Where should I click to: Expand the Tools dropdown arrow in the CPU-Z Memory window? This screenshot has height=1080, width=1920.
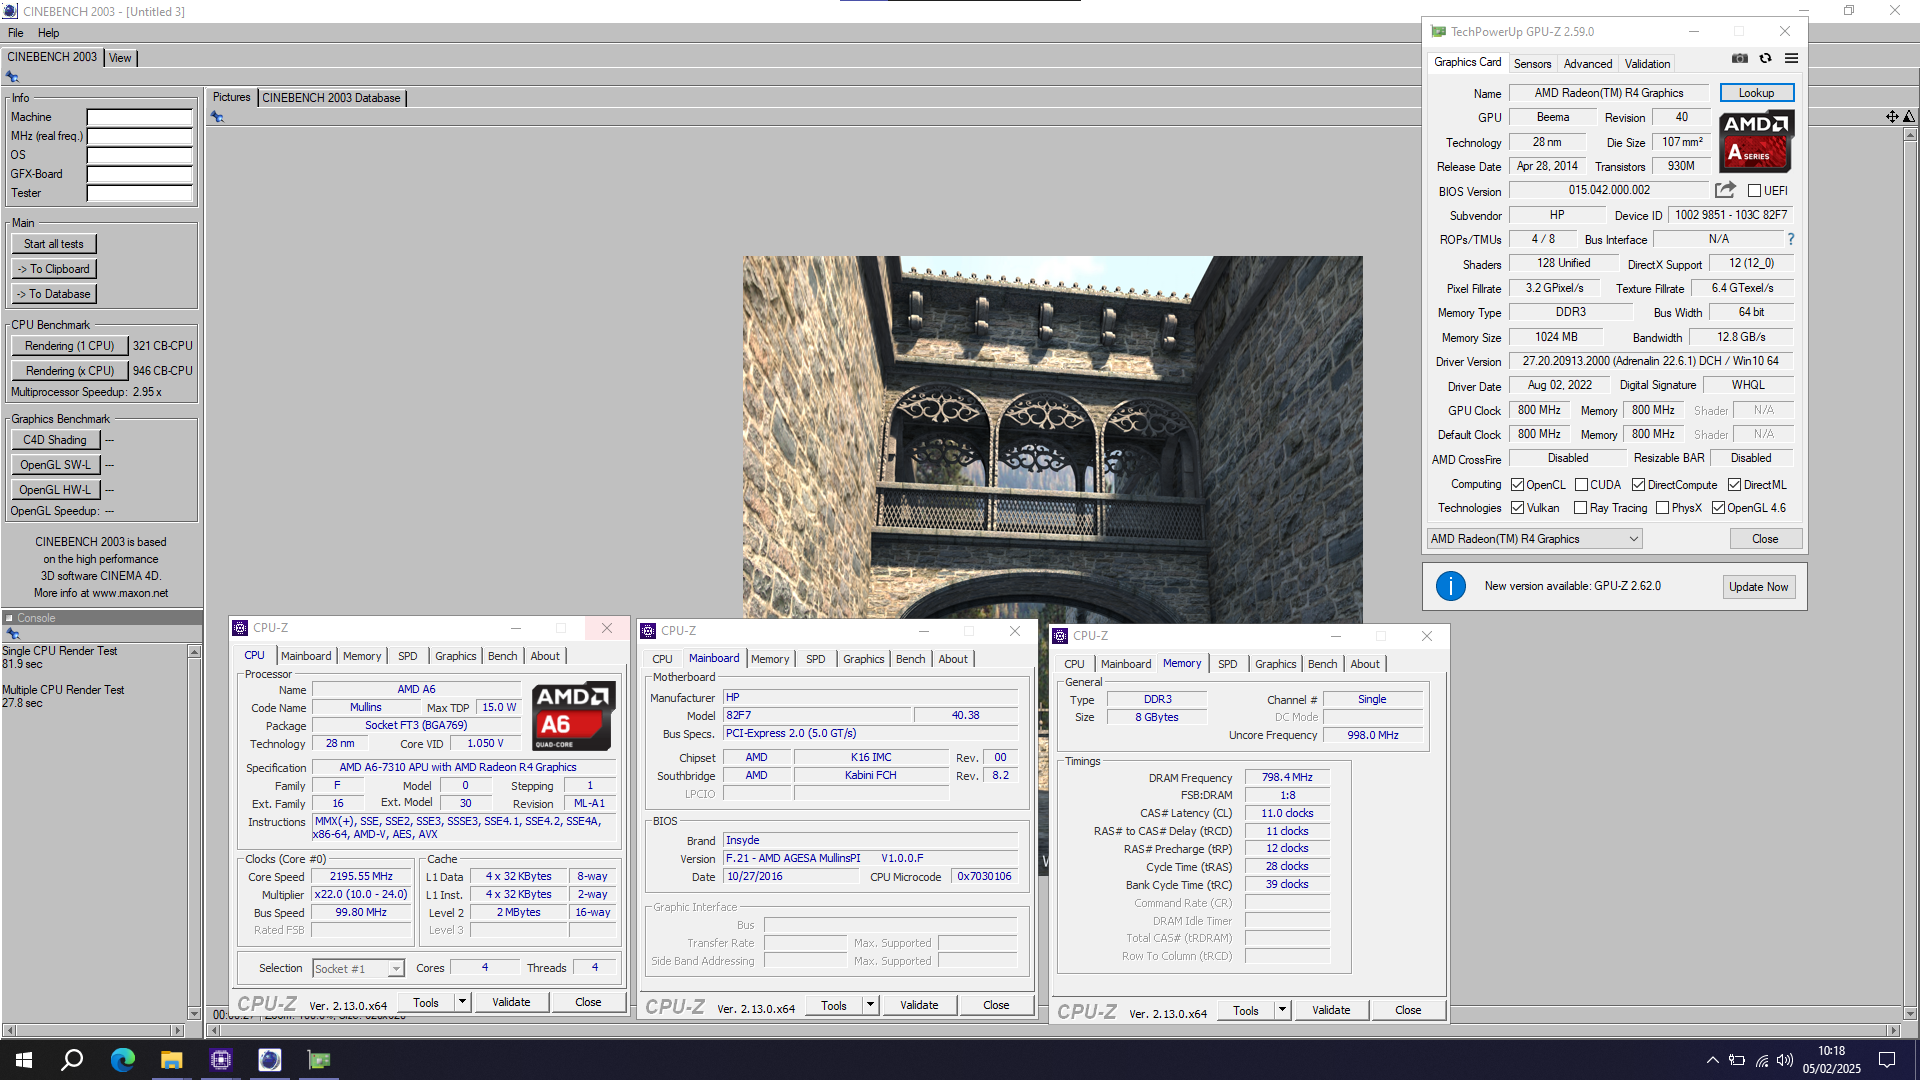pos(1282,1010)
